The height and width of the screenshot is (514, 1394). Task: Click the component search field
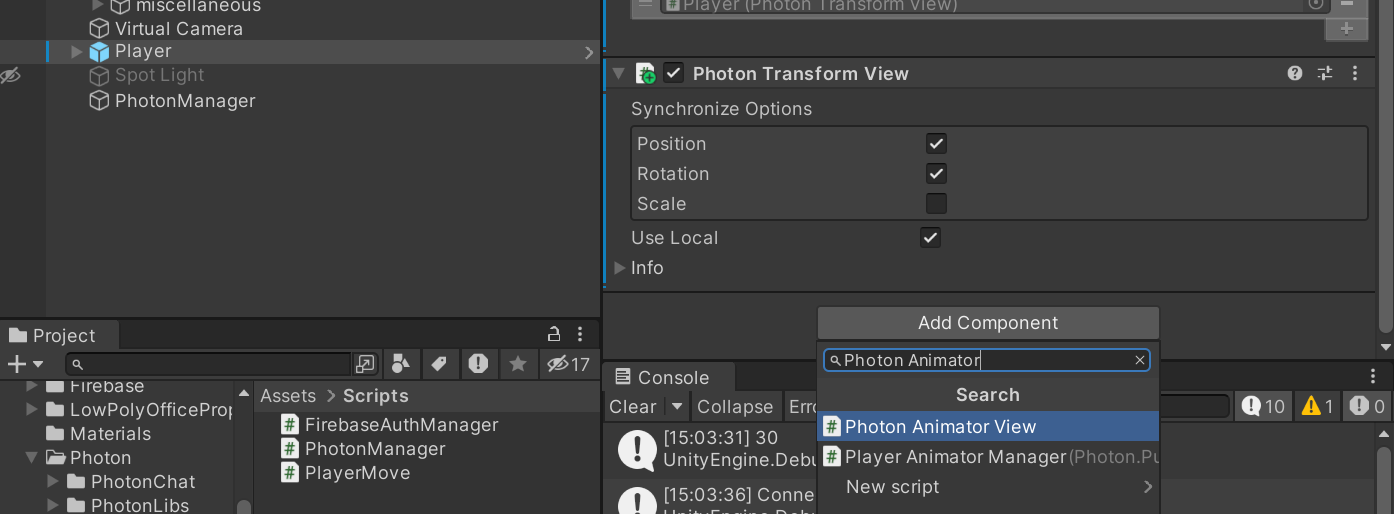(985, 360)
